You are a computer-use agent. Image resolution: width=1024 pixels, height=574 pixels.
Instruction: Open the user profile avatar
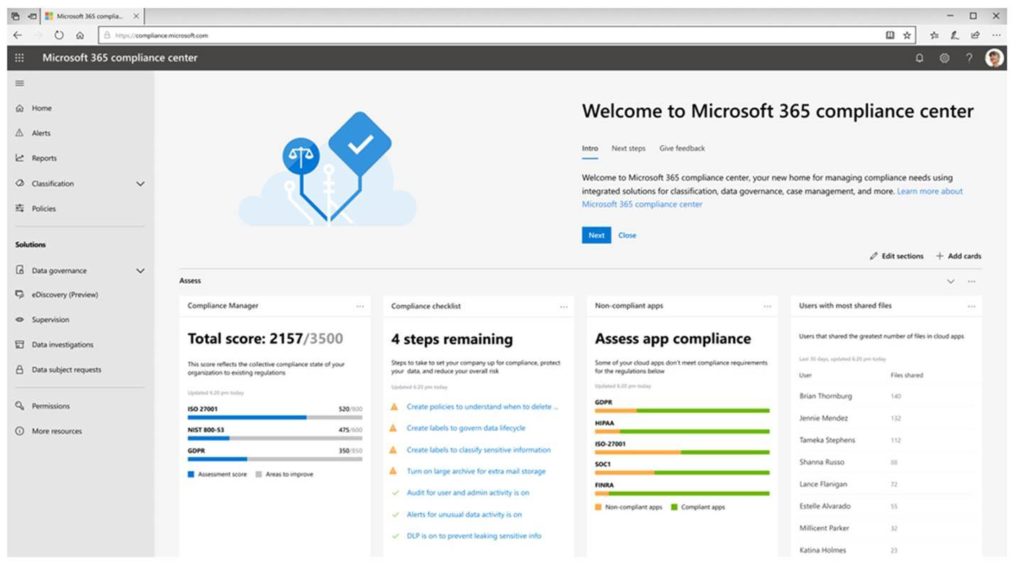pyautogui.click(x=995, y=58)
